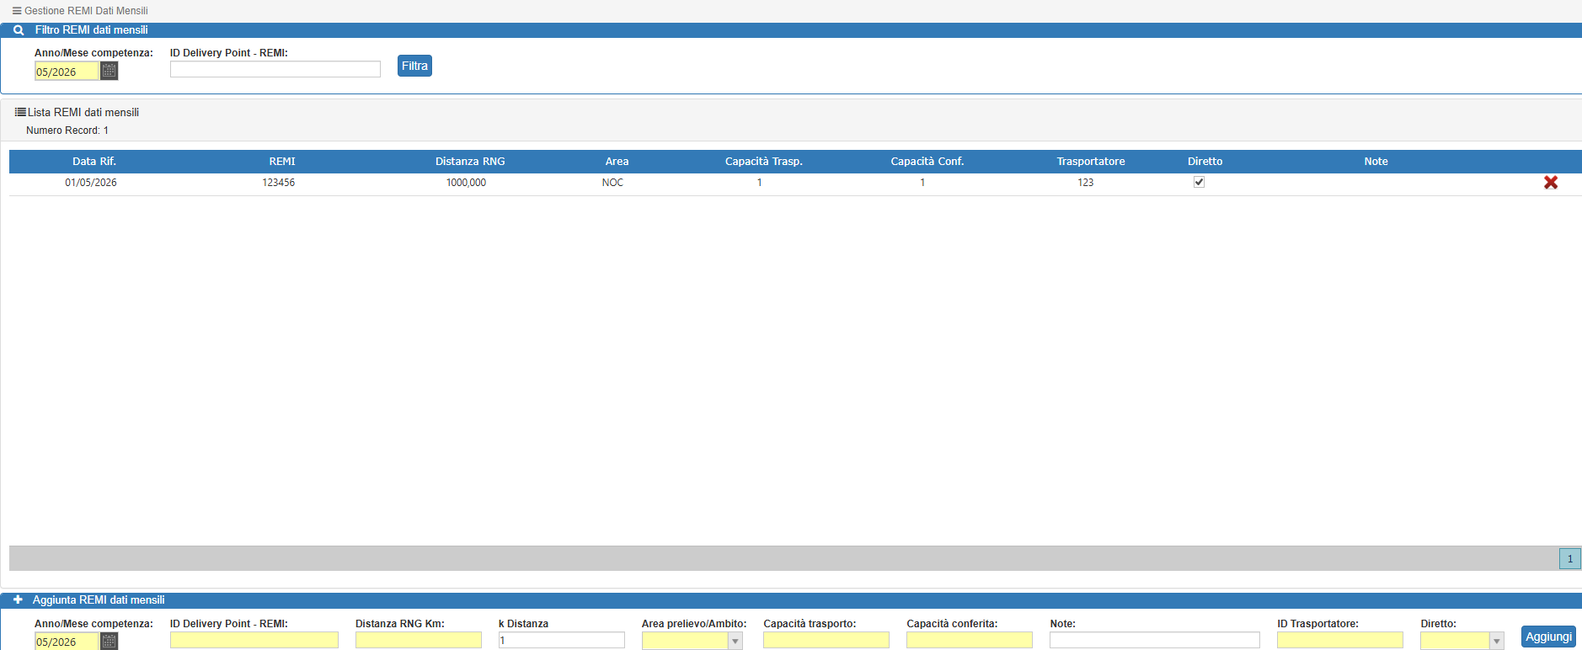Toggle the Diretto checkbox for REMI 123456

pyautogui.click(x=1199, y=182)
